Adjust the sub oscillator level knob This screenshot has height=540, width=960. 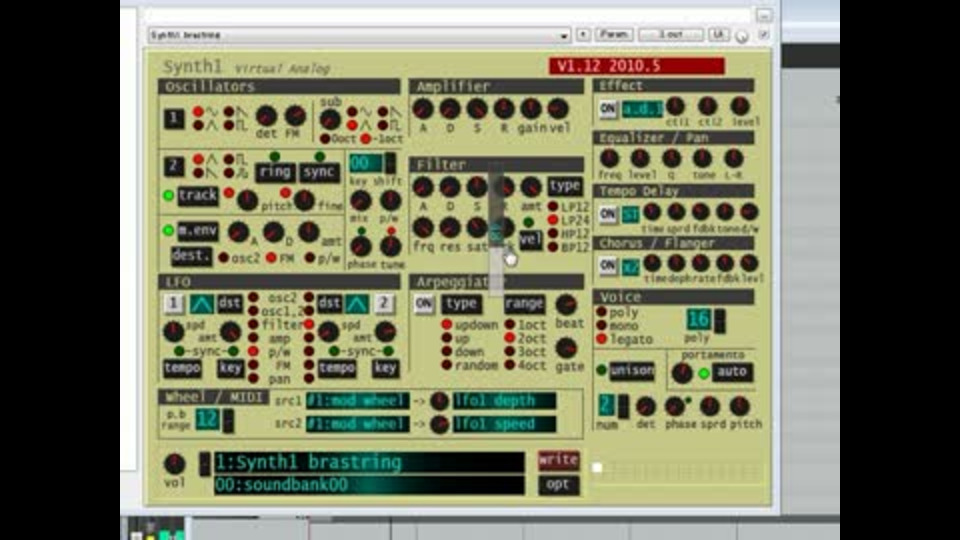click(330, 119)
